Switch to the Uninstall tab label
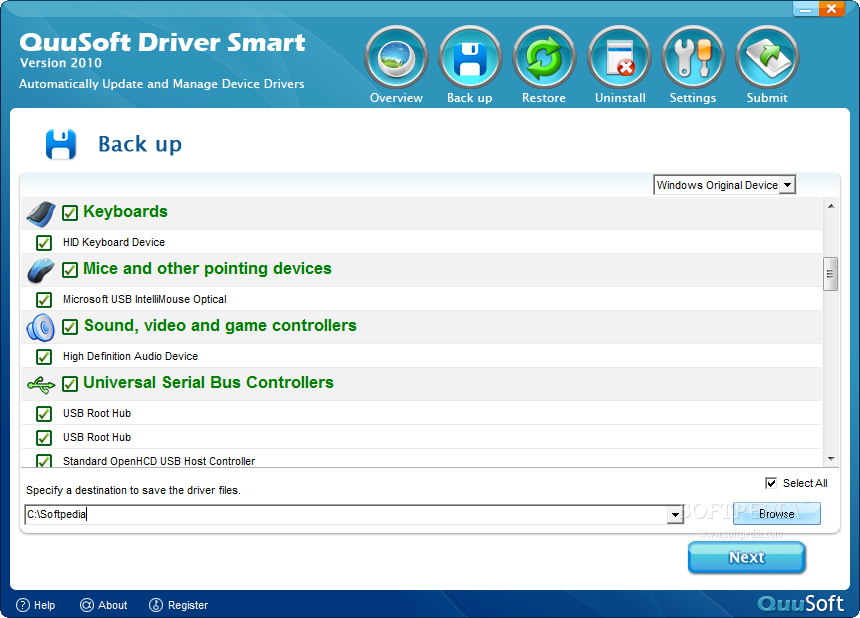 [620, 98]
